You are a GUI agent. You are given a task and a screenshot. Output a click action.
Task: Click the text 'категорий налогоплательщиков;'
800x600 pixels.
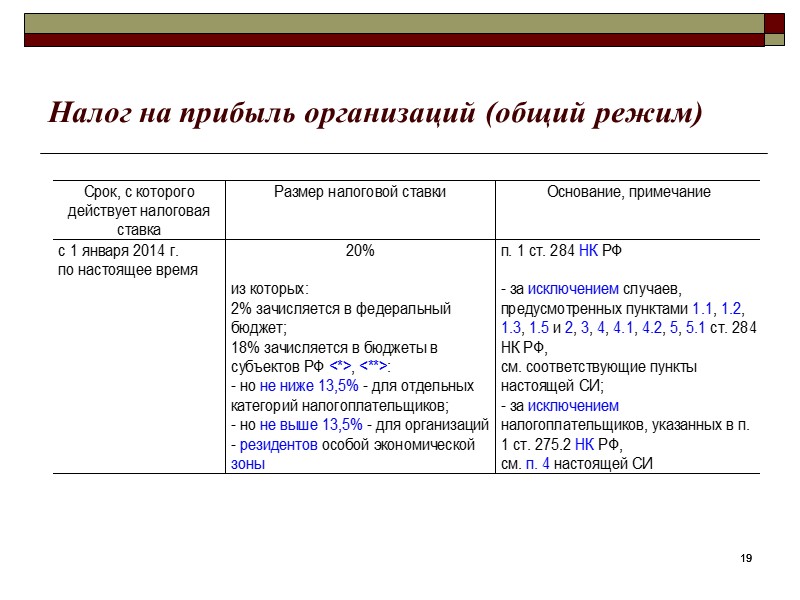340,406
